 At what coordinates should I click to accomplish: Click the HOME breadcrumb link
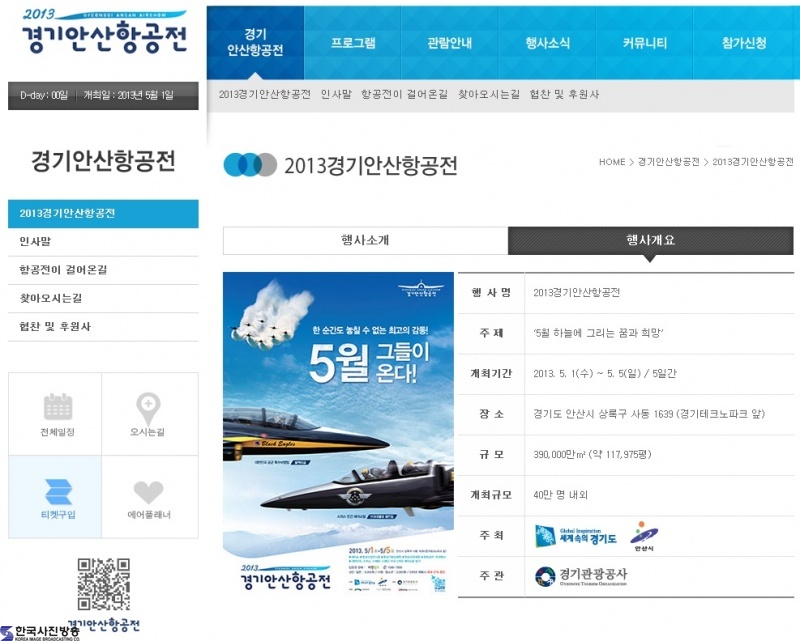click(x=612, y=162)
